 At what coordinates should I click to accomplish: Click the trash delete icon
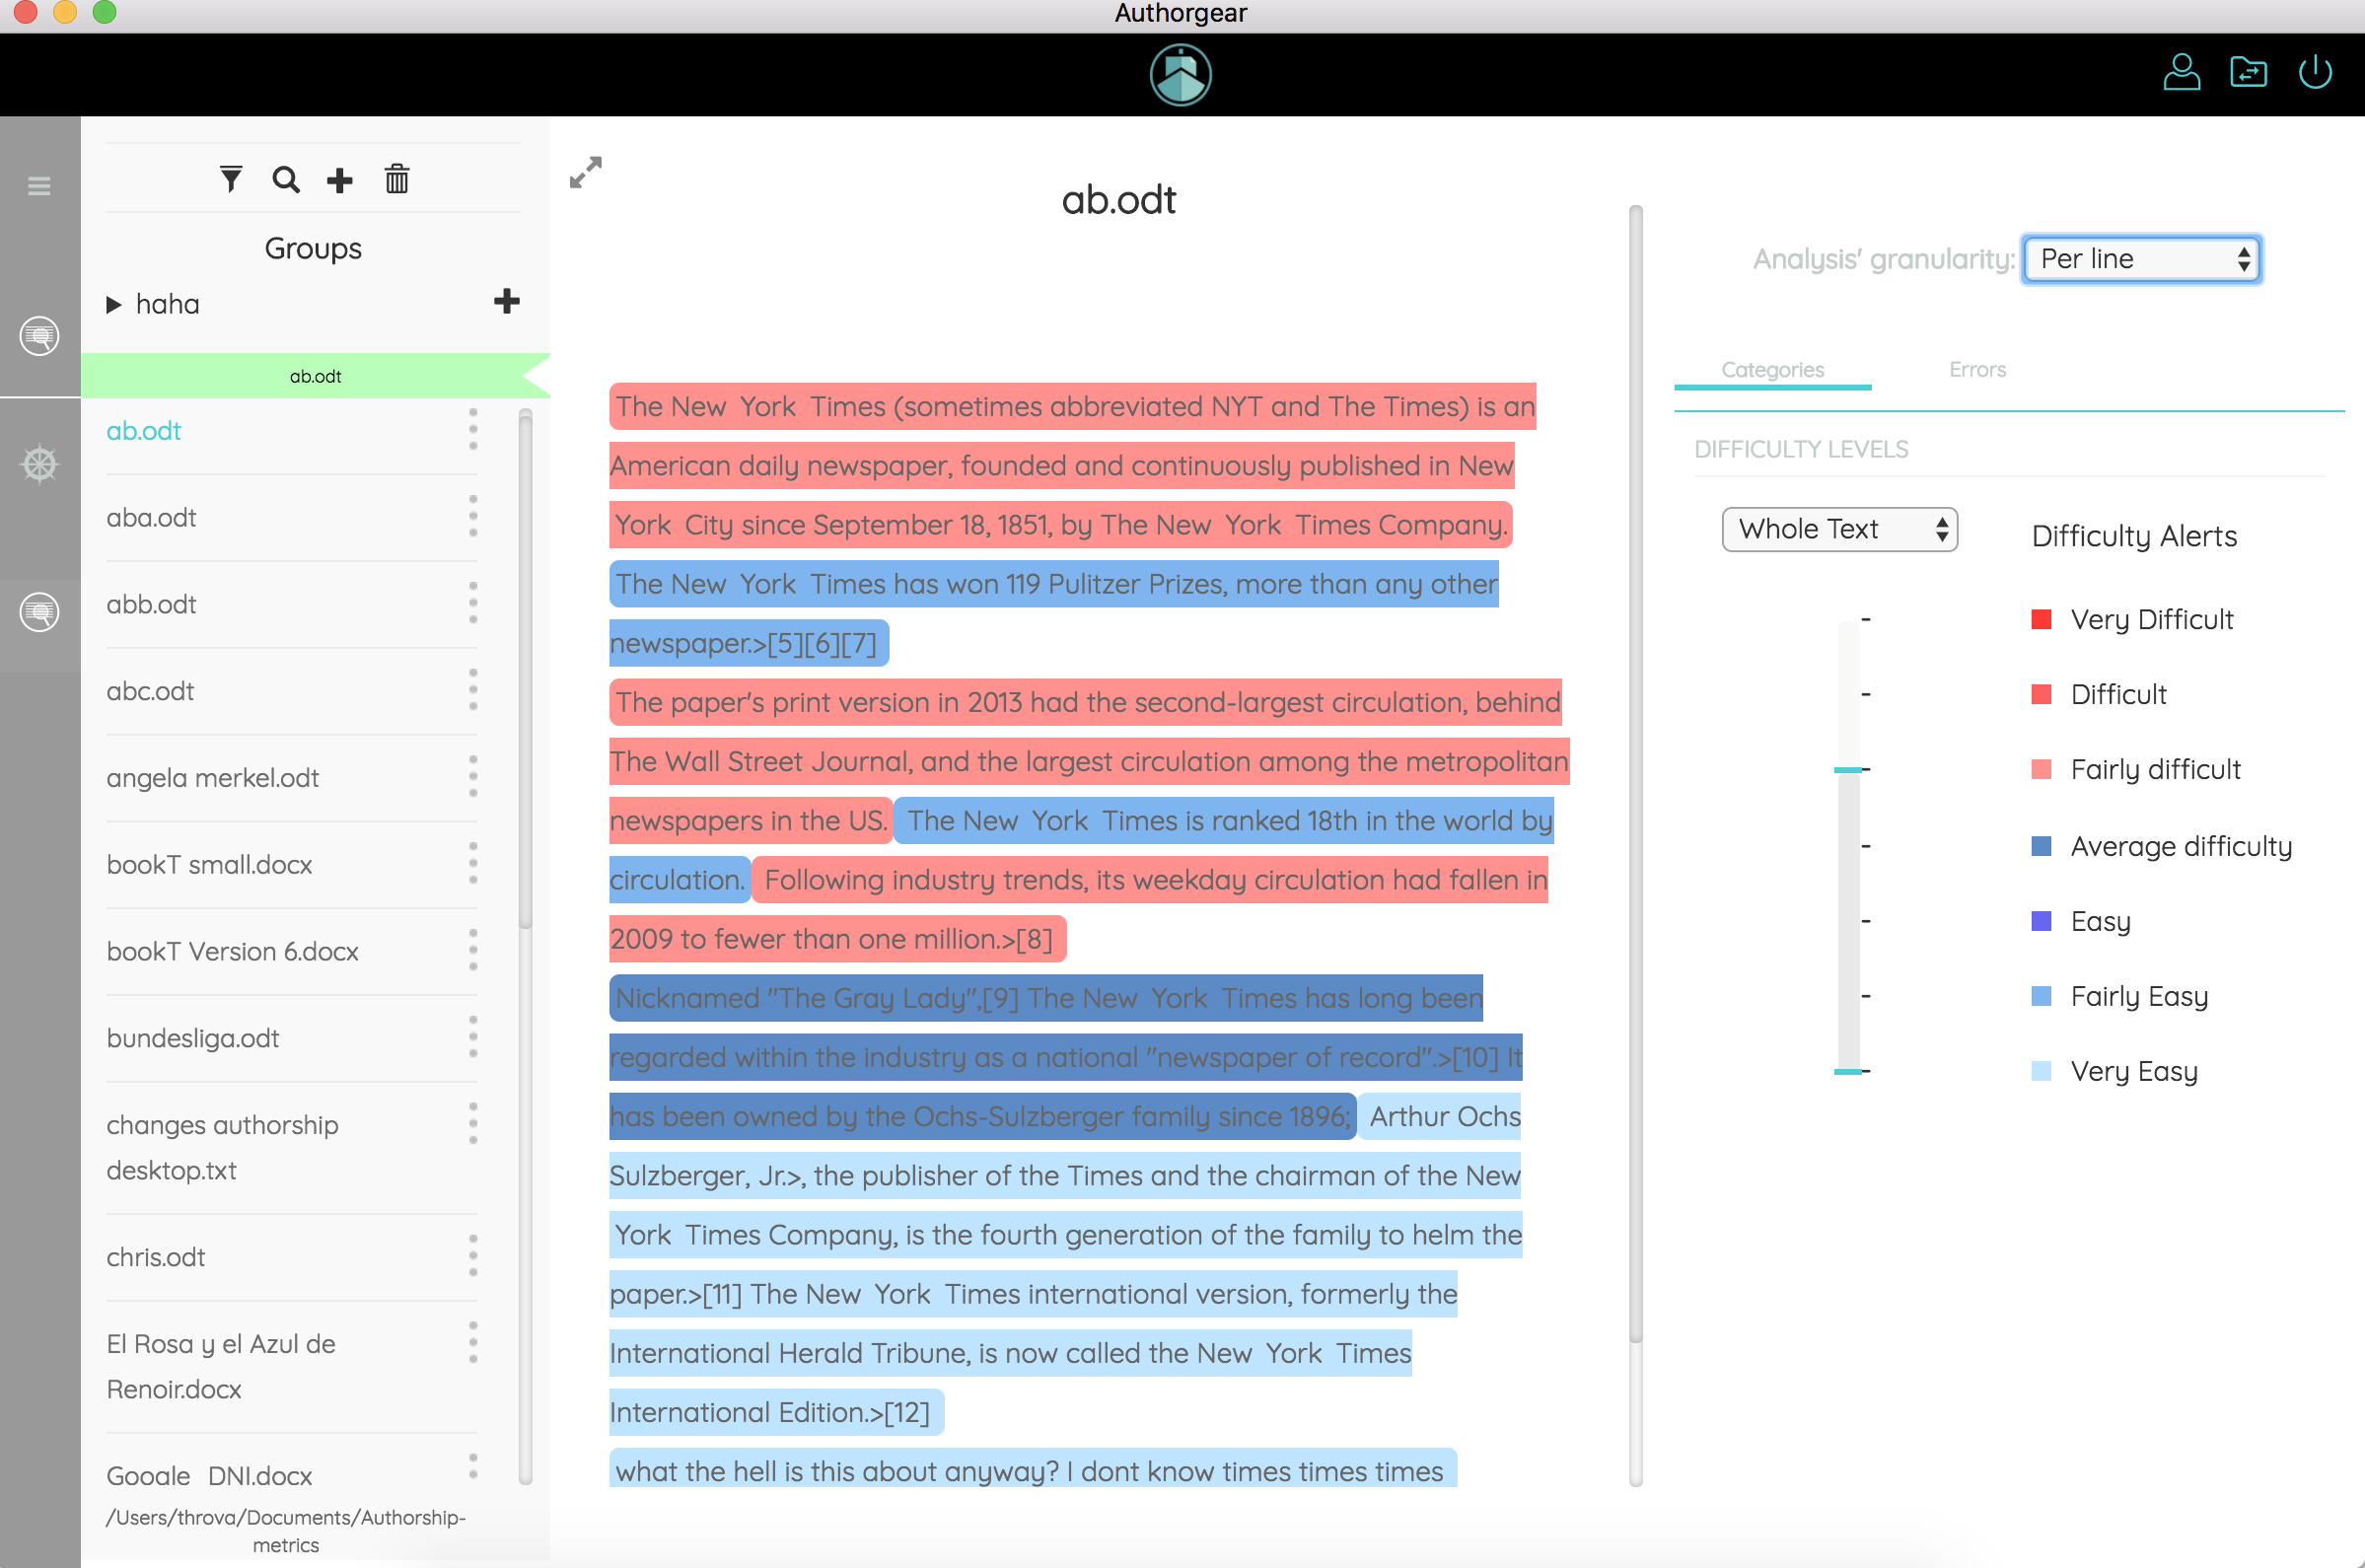397,179
